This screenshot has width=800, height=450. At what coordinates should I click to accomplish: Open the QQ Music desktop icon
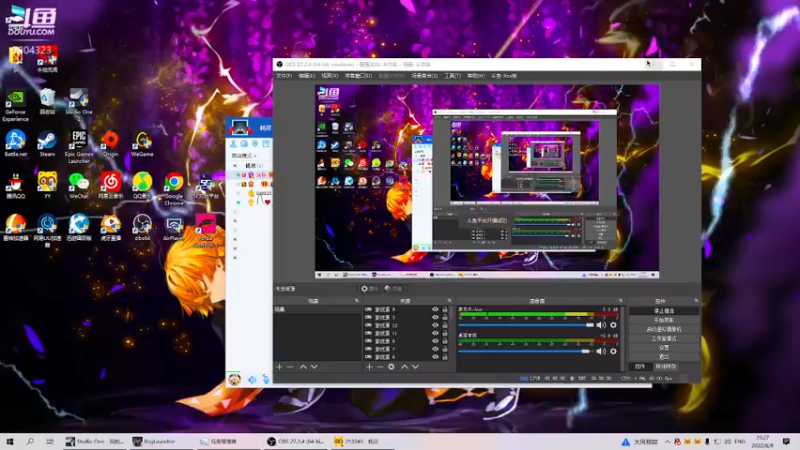[142, 185]
